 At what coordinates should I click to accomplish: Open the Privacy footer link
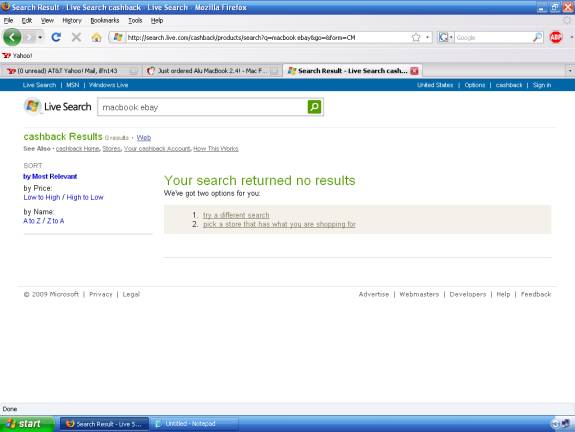coord(101,294)
